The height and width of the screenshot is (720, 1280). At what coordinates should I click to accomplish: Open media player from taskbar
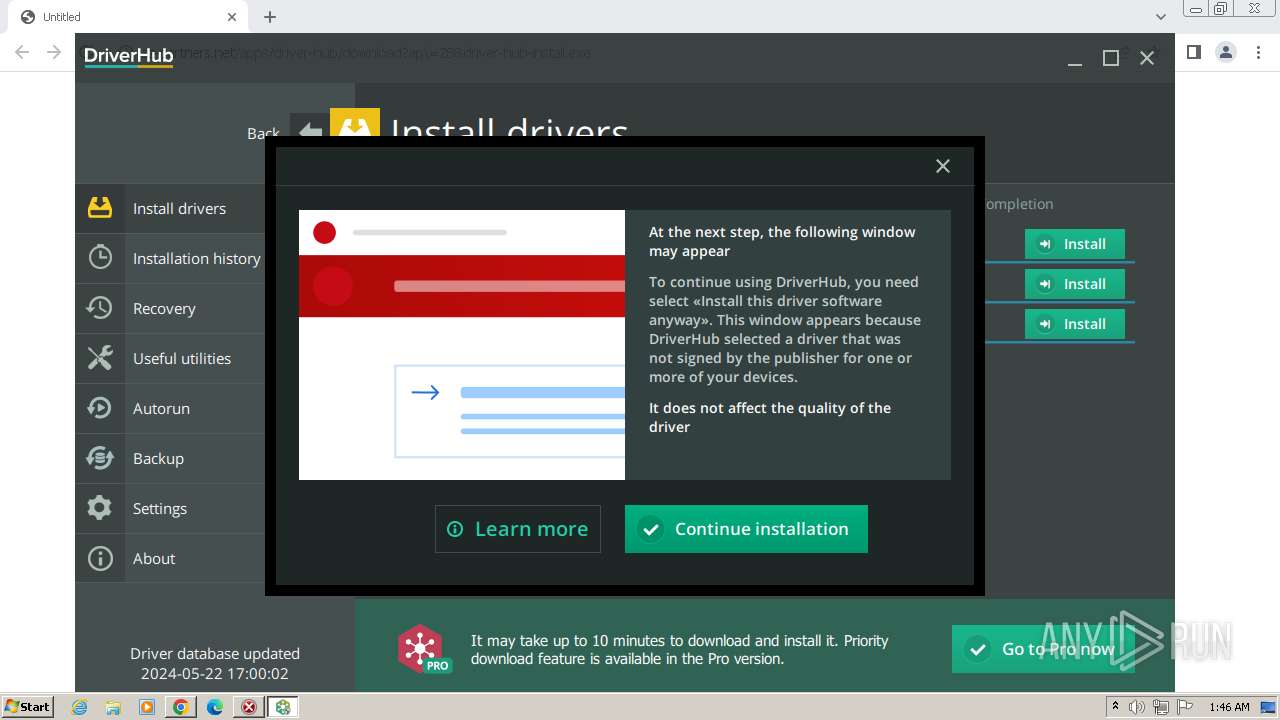click(147, 707)
